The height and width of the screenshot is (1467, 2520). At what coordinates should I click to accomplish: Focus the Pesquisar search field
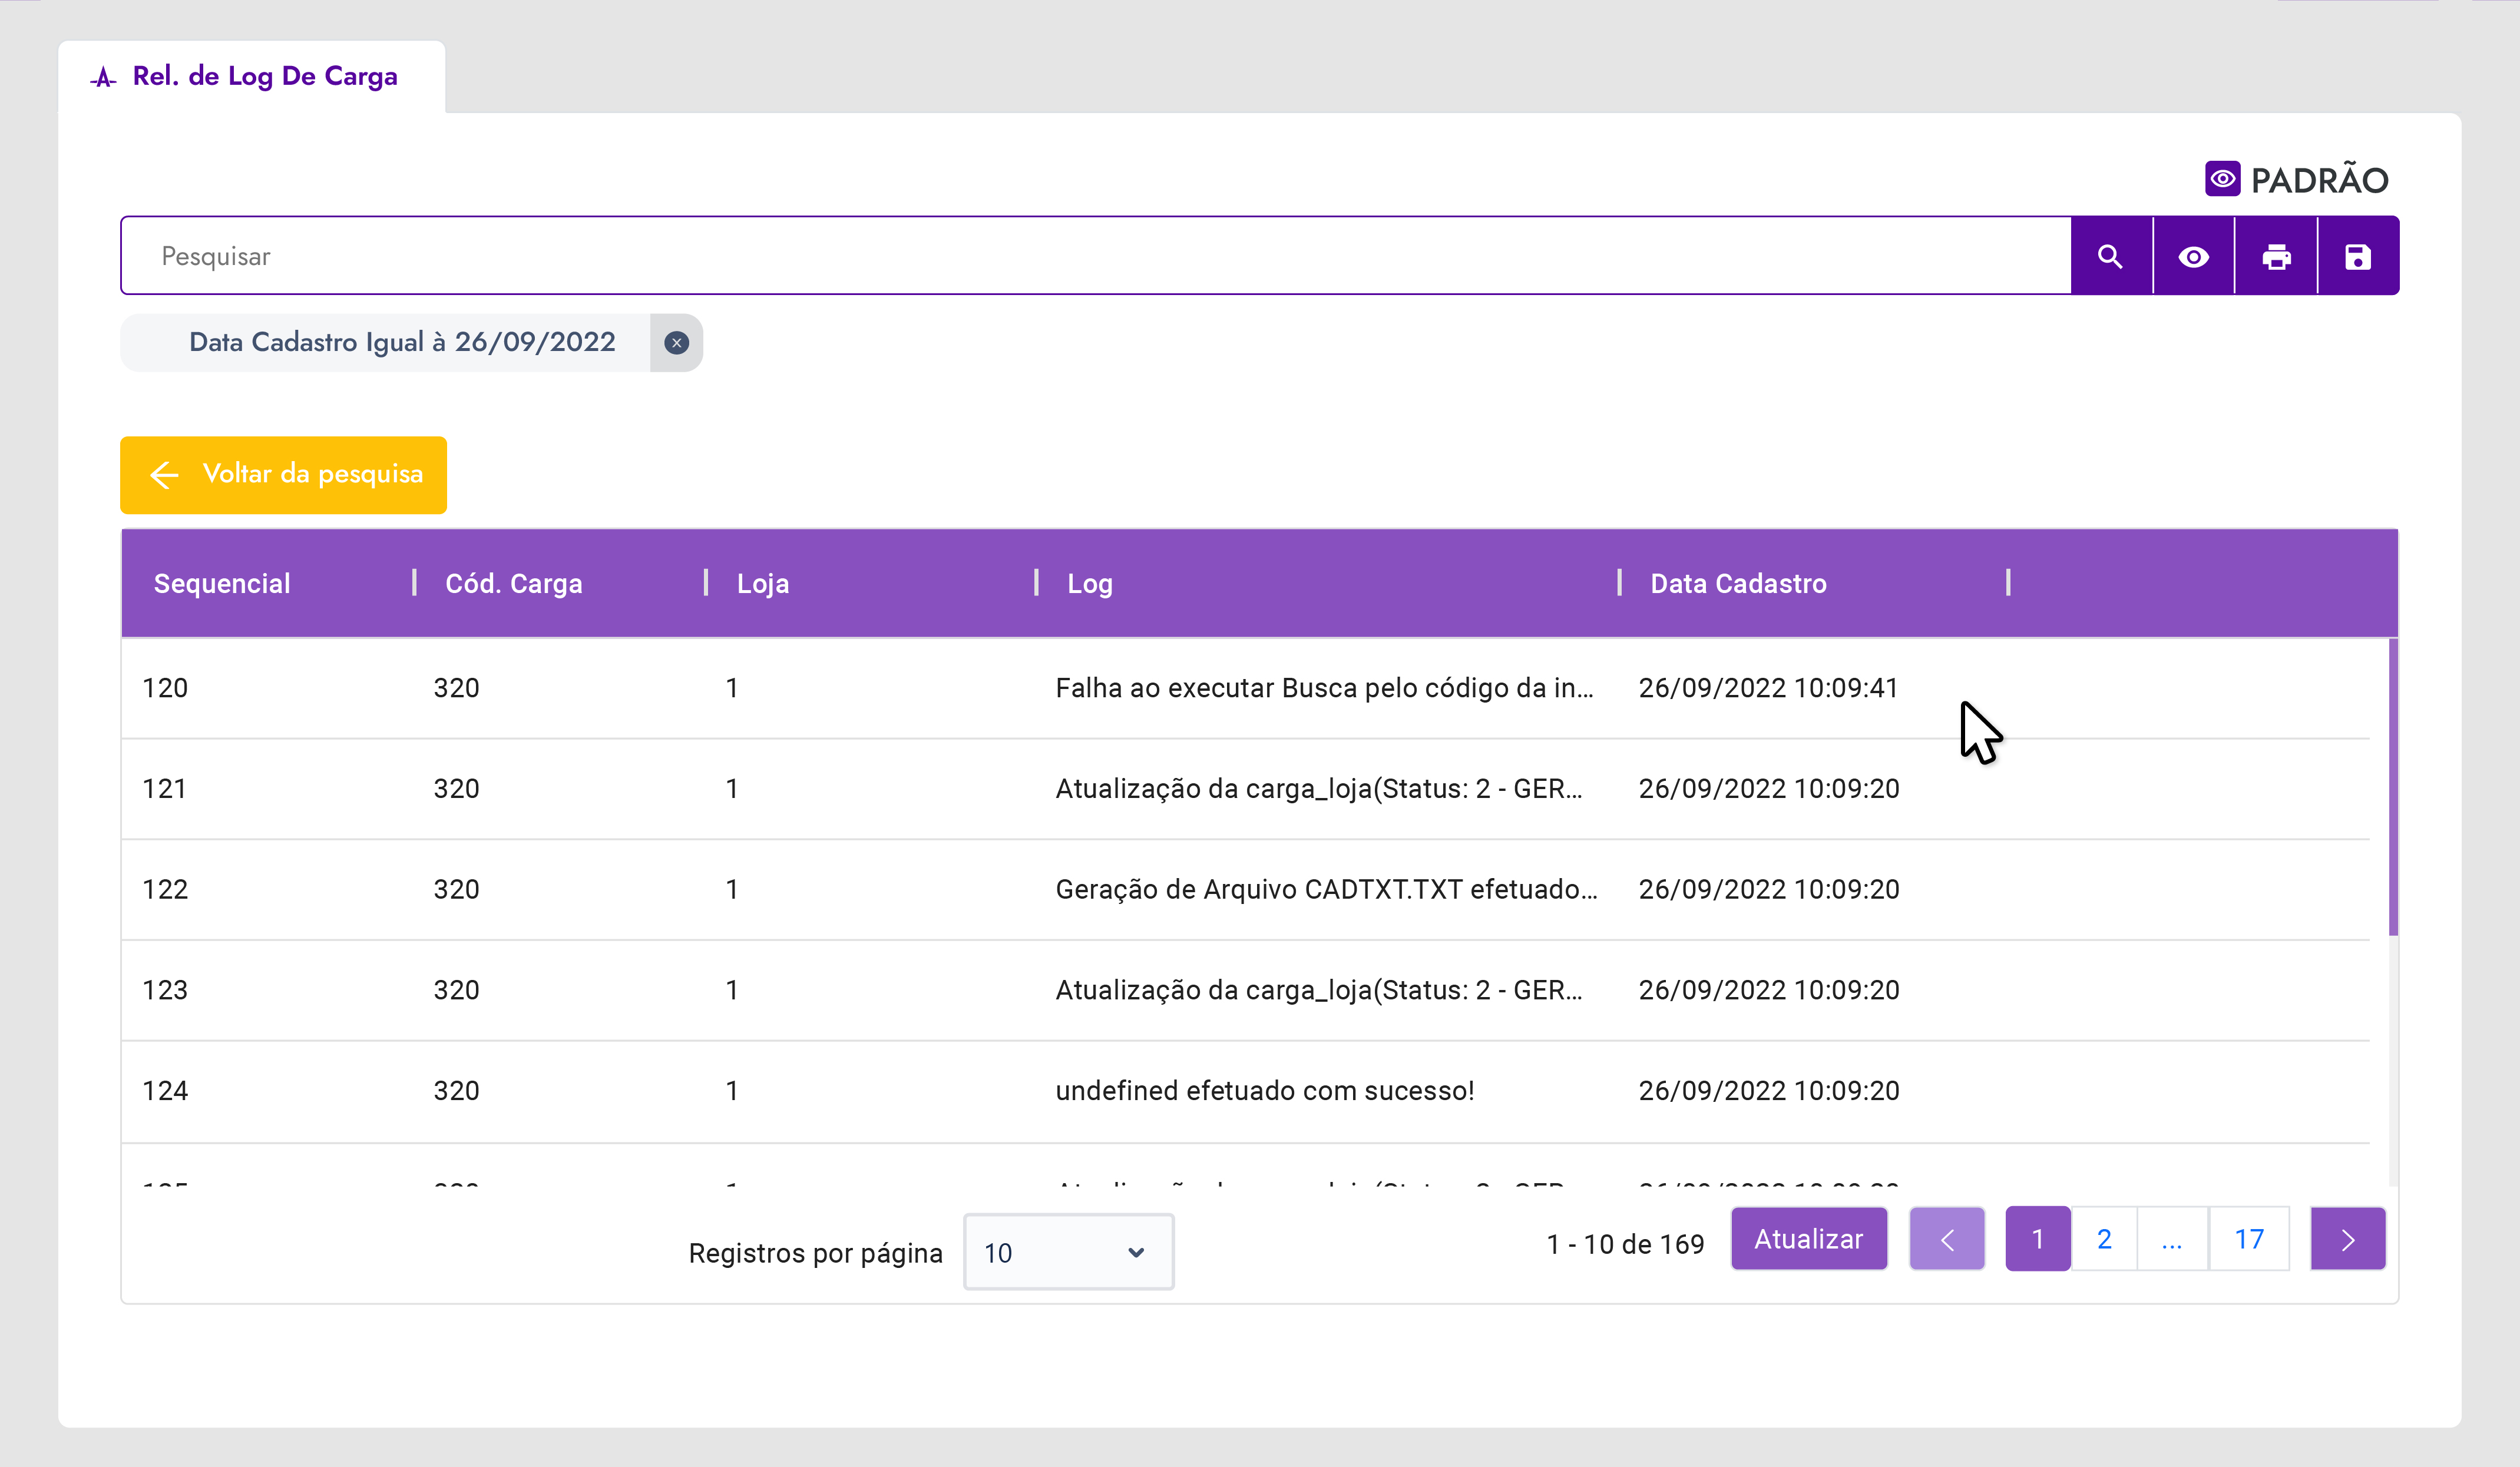[1095, 257]
